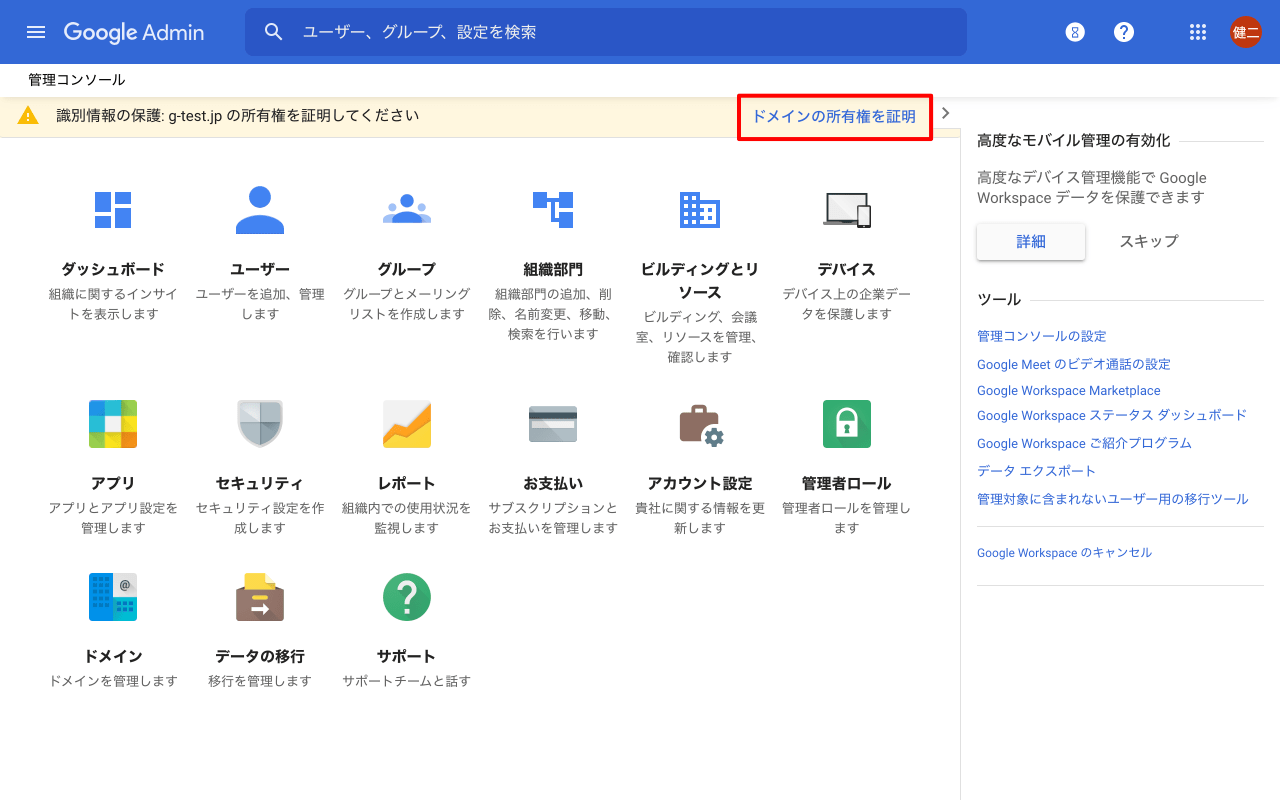
Task: Open the レポート chart icon
Action: [407, 424]
